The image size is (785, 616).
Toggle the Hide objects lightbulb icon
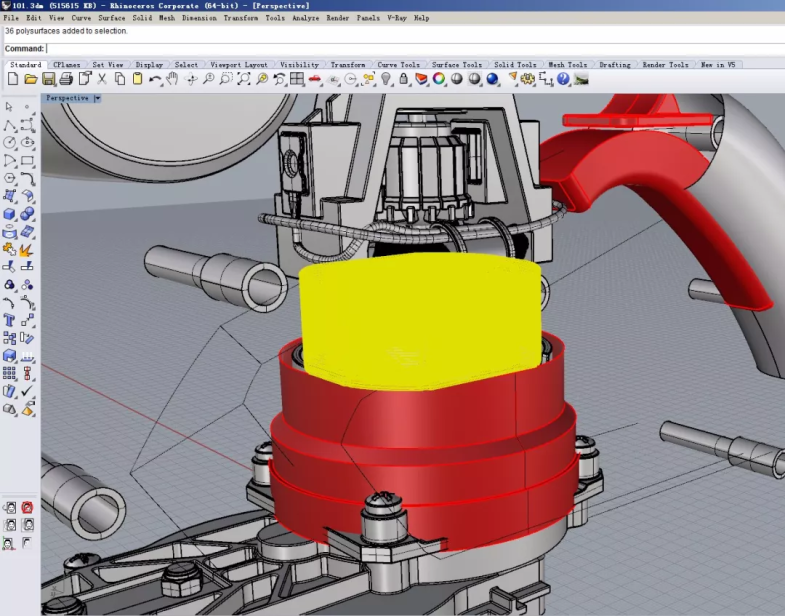point(386,79)
